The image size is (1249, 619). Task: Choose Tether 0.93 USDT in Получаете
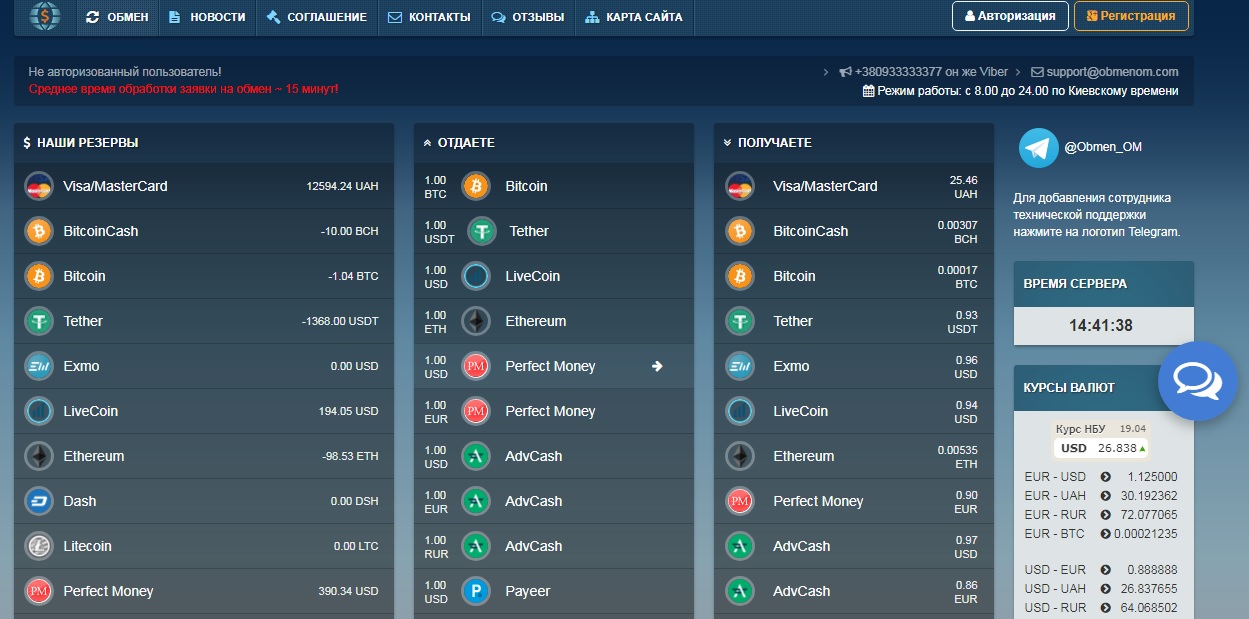(854, 321)
